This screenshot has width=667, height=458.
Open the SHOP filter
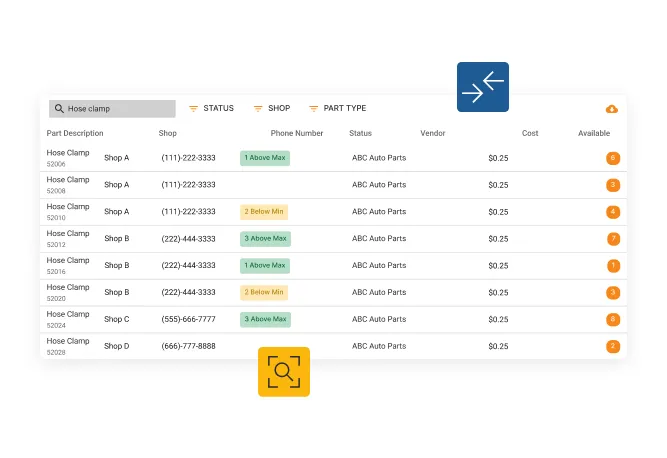pos(272,108)
